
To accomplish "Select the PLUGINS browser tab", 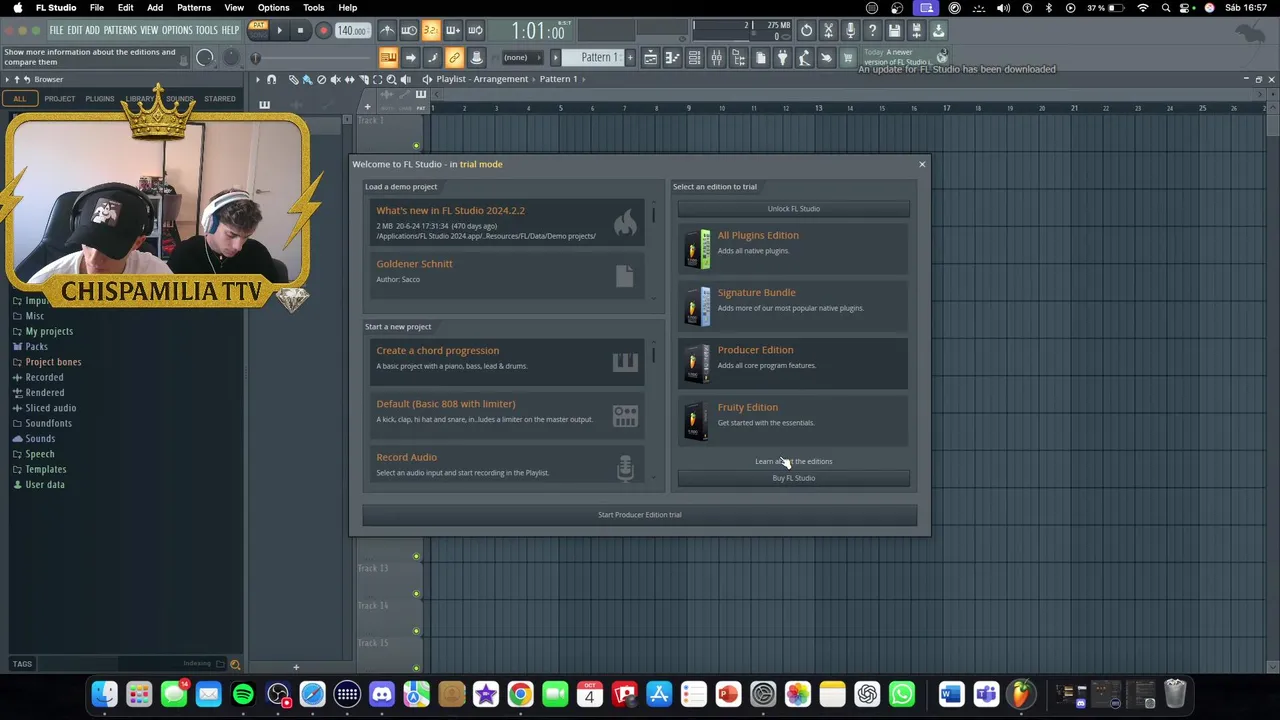I will tap(99, 99).
